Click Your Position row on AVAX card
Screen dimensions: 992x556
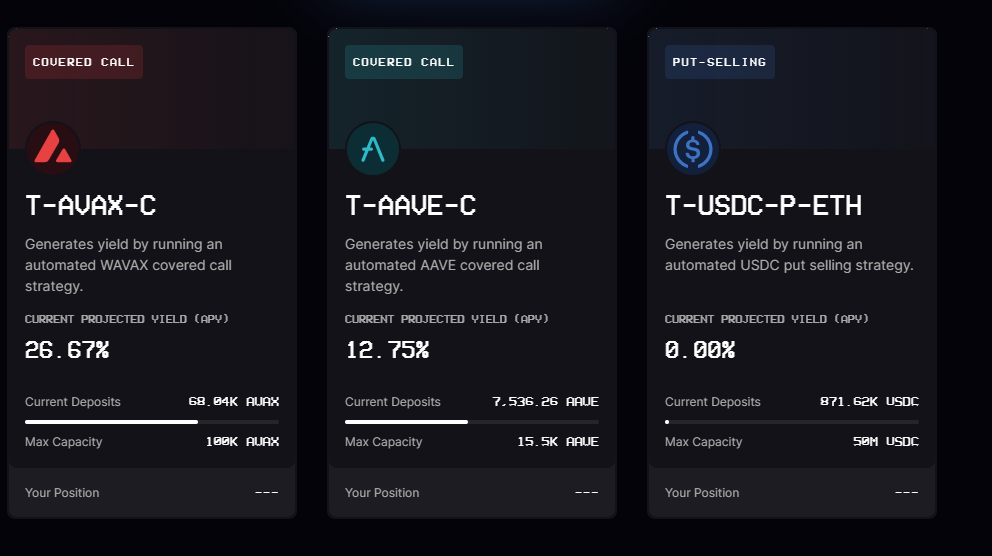tap(152, 493)
